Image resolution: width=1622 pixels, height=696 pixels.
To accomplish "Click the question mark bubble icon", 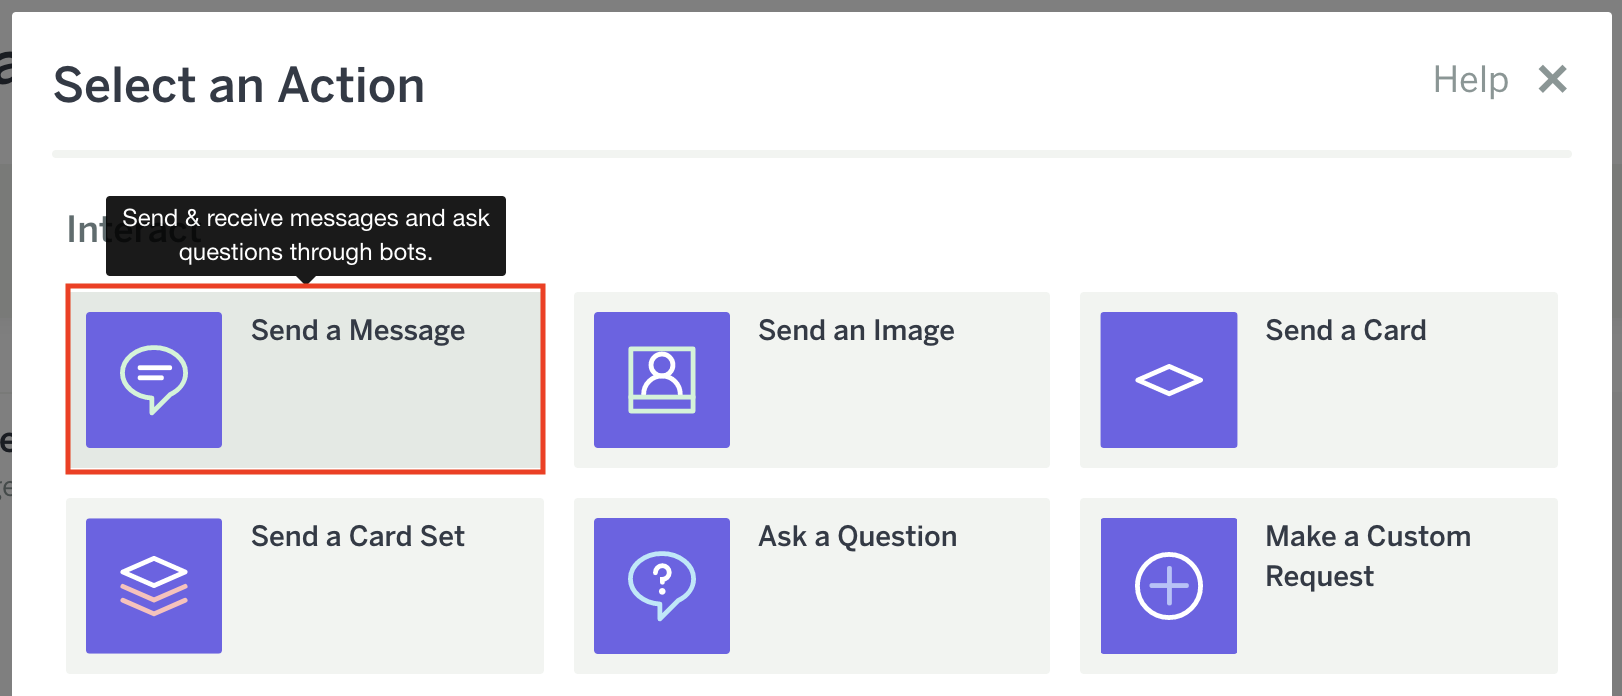I will pyautogui.click(x=661, y=586).
